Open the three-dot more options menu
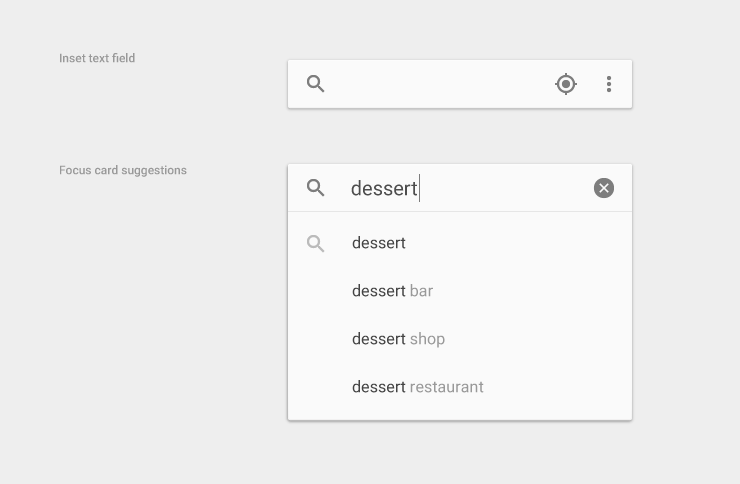Image resolution: width=740 pixels, height=484 pixels. (609, 84)
